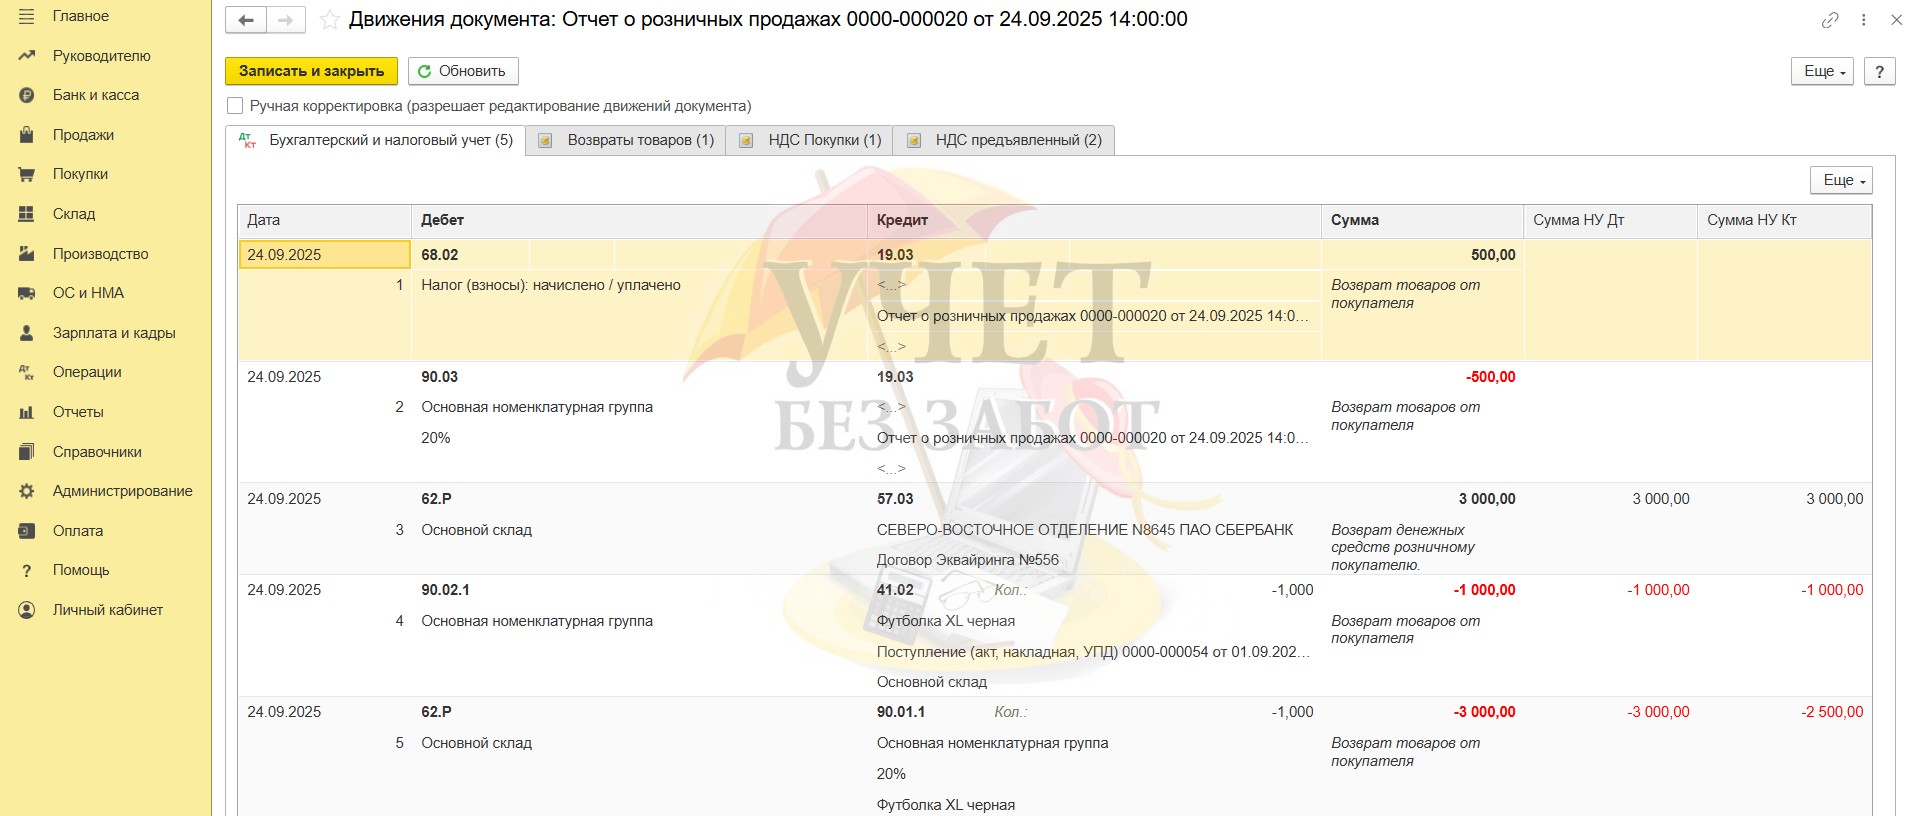This screenshot has width=1920, height=816.
Task: Click Записать и закрыть button
Action: click(x=312, y=71)
